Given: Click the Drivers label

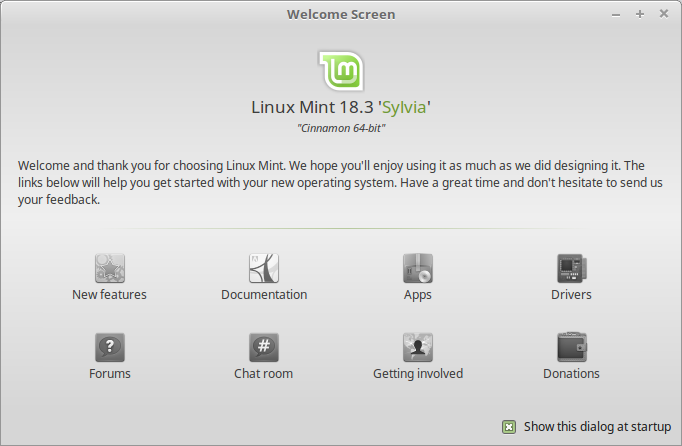Looking at the screenshot, I should click(x=571, y=295).
